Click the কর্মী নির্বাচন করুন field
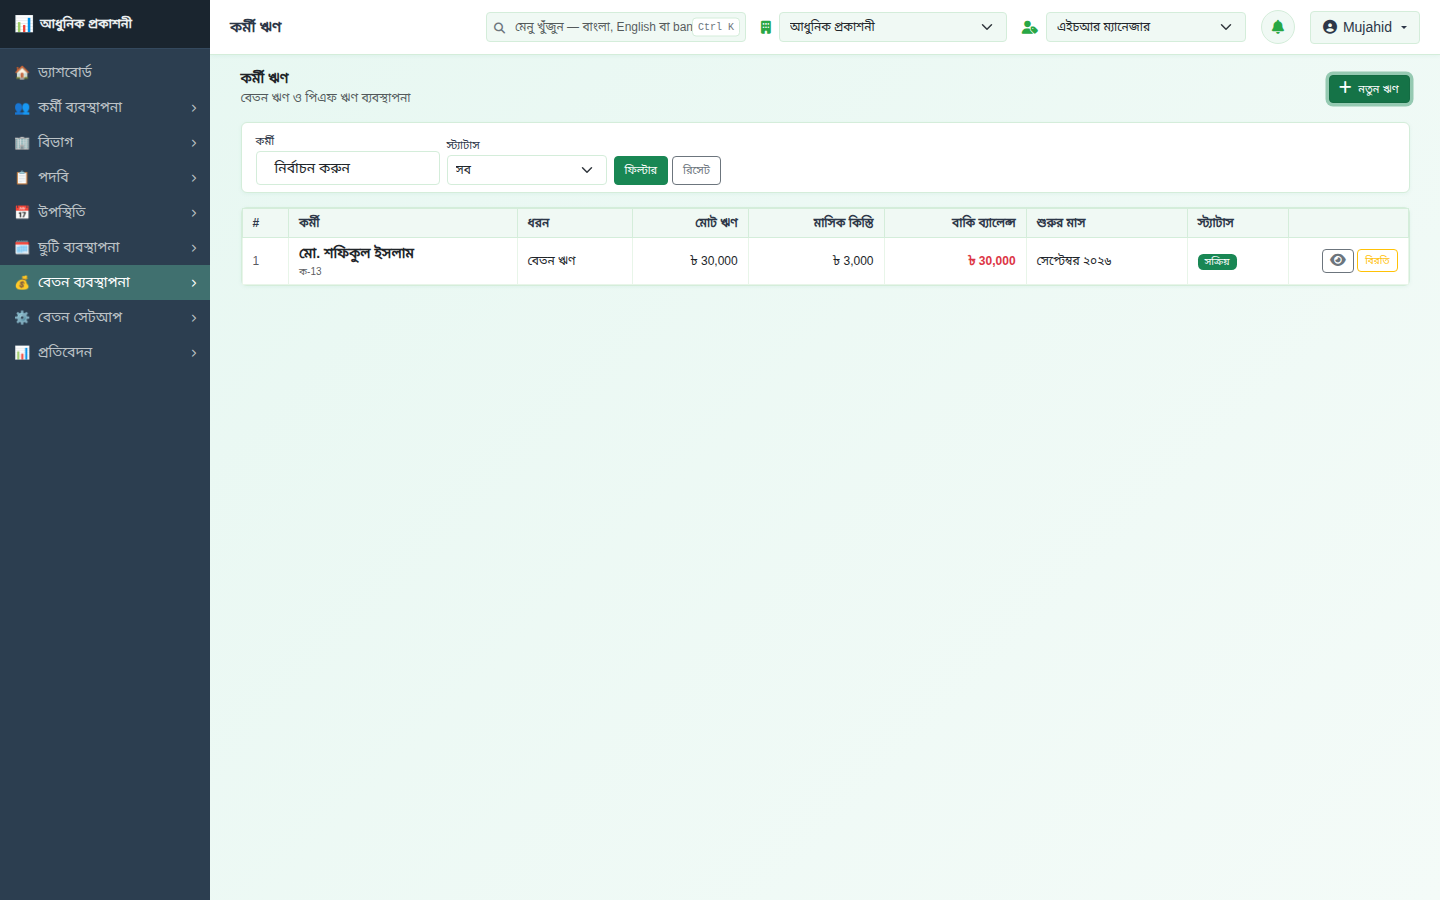This screenshot has height=900, width=1440. [x=348, y=168]
